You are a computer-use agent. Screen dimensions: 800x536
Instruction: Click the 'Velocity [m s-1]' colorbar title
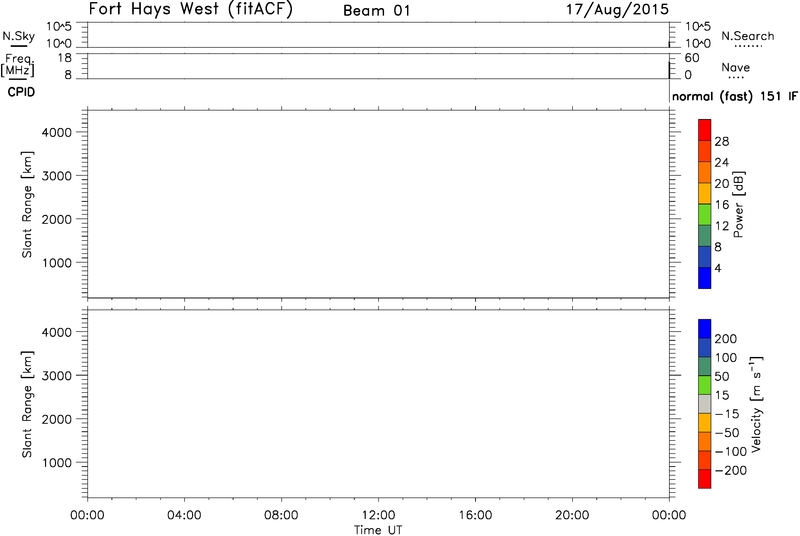click(756, 405)
